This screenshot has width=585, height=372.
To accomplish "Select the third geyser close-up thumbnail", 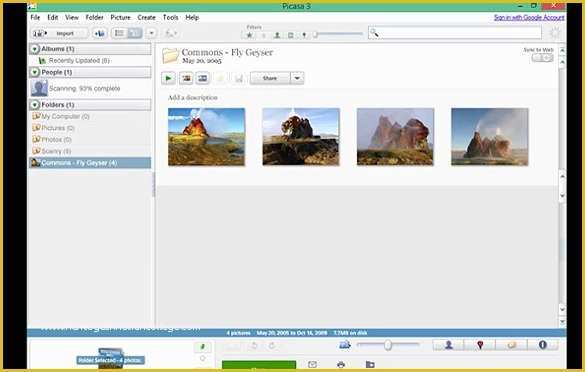I will 395,137.
